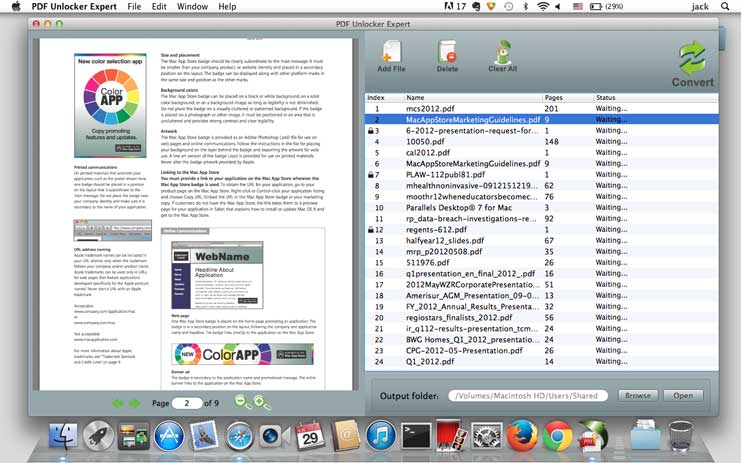Click the lock icon on row 3
The height and width of the screenshot is (463, 741).
click(x=370, y=130)
